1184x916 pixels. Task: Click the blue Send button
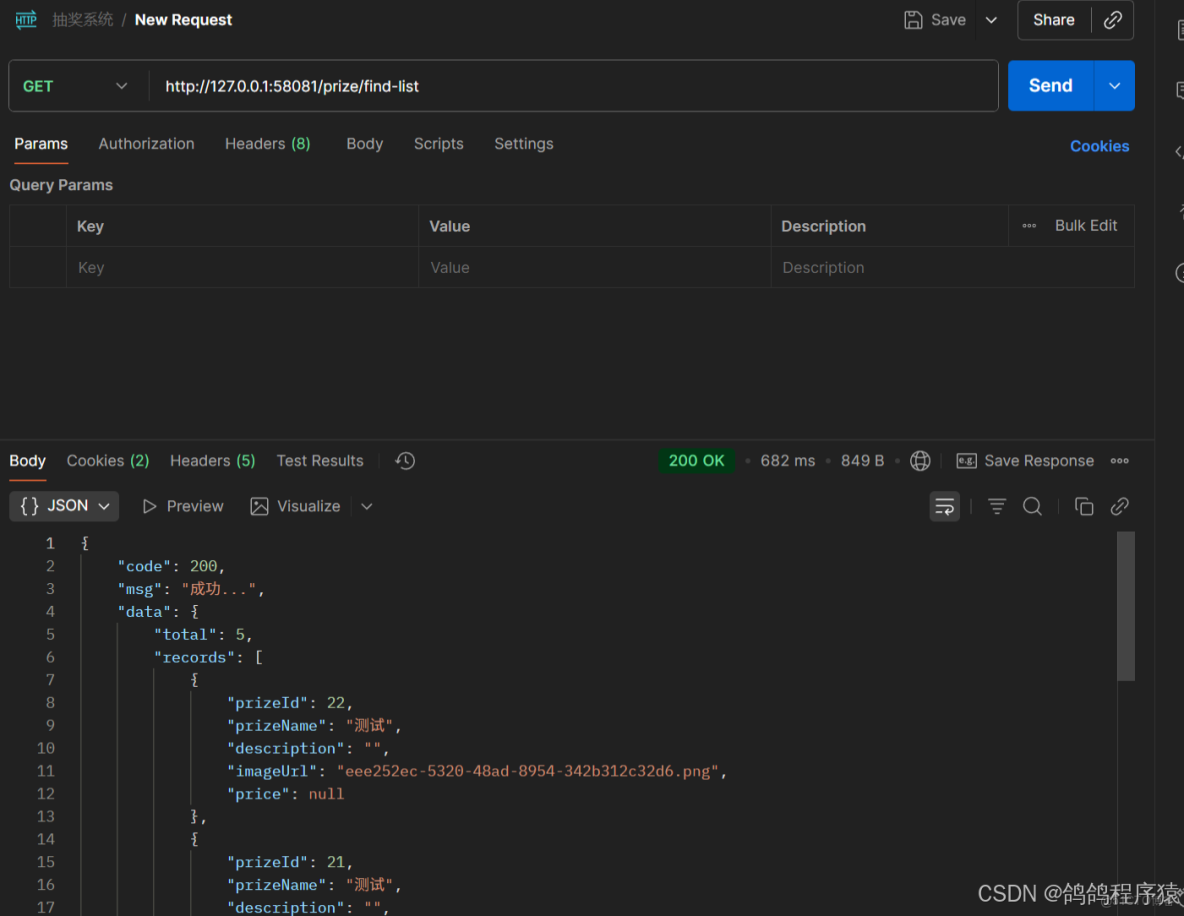(x=1050, y=86)
